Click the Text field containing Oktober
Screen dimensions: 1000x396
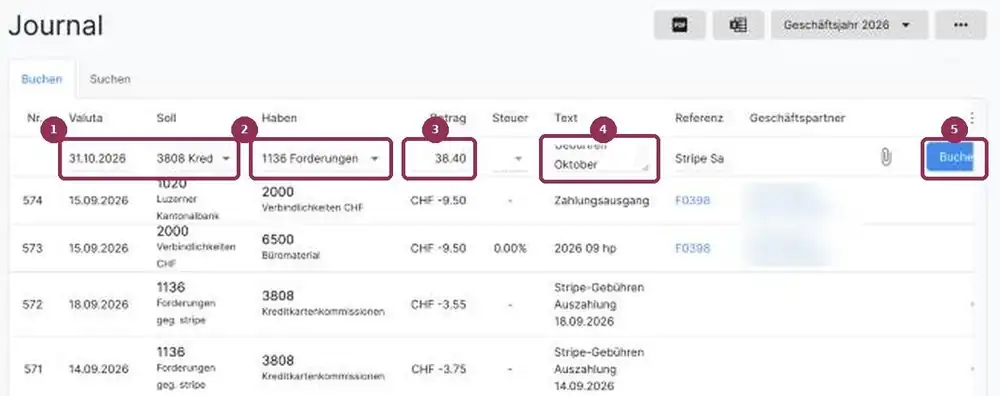tap(600, 158)
